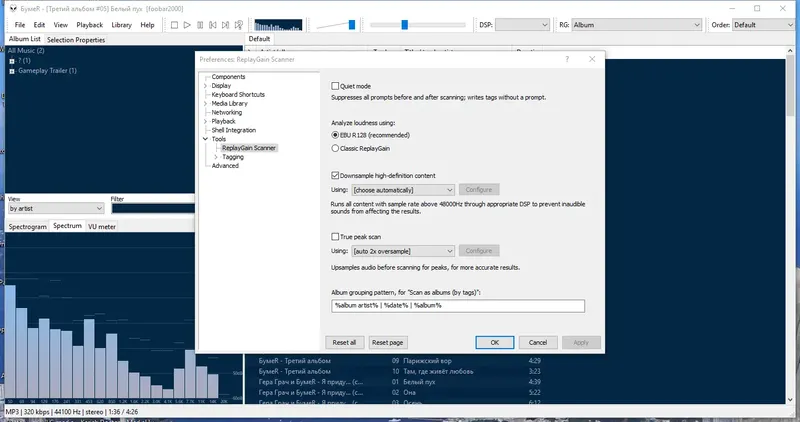Click the Play icon in toolbar
Image resolution: width=800 pixels, height=422 pixels.
pyautogui.click(x=187, y=24)
